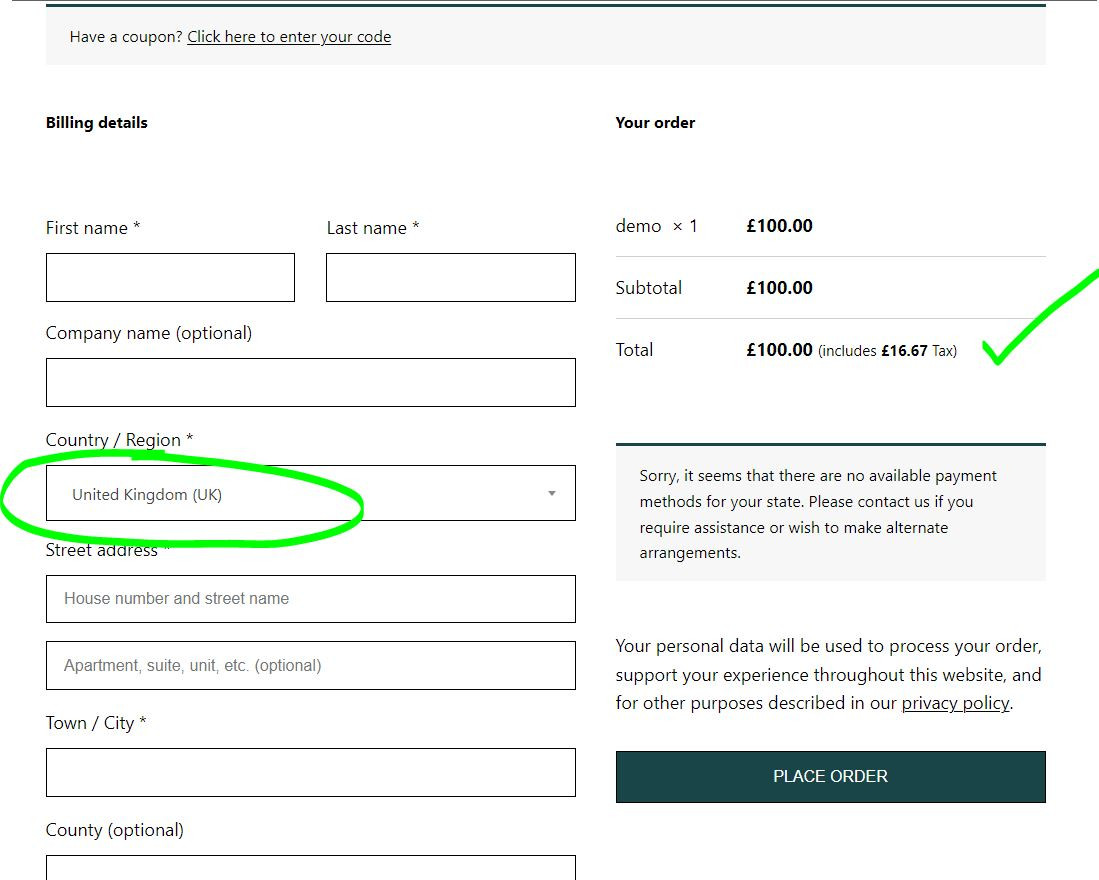This screenshot has width=1099, height=880.
Task: Select the Apartment, suite, unit field
Action: pyautogui.click(x=310, y=666)
